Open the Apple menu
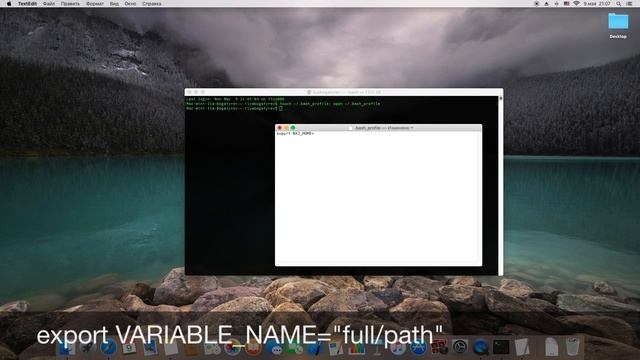The width and height of the screenshot is (640, 360). [x=9, y=4]
